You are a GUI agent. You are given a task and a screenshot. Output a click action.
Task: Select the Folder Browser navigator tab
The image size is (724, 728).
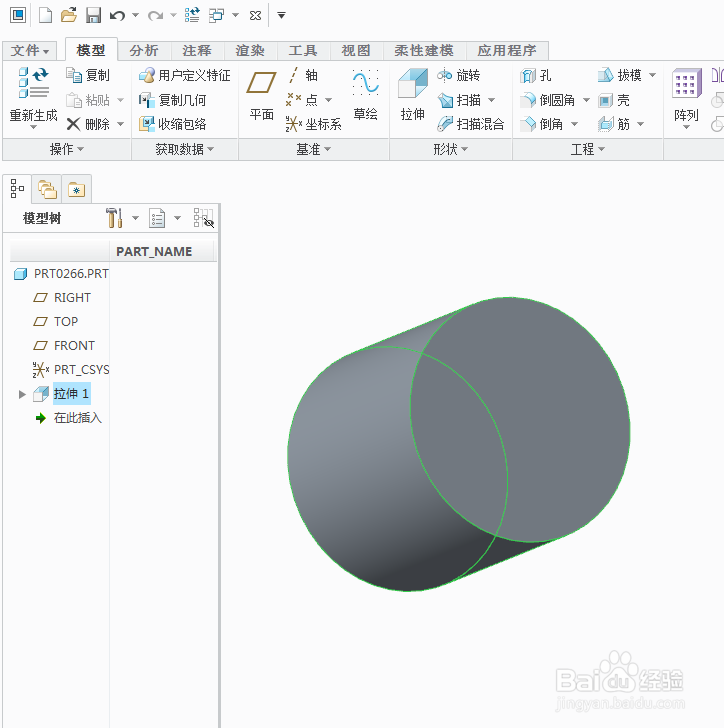click(47, 189)
